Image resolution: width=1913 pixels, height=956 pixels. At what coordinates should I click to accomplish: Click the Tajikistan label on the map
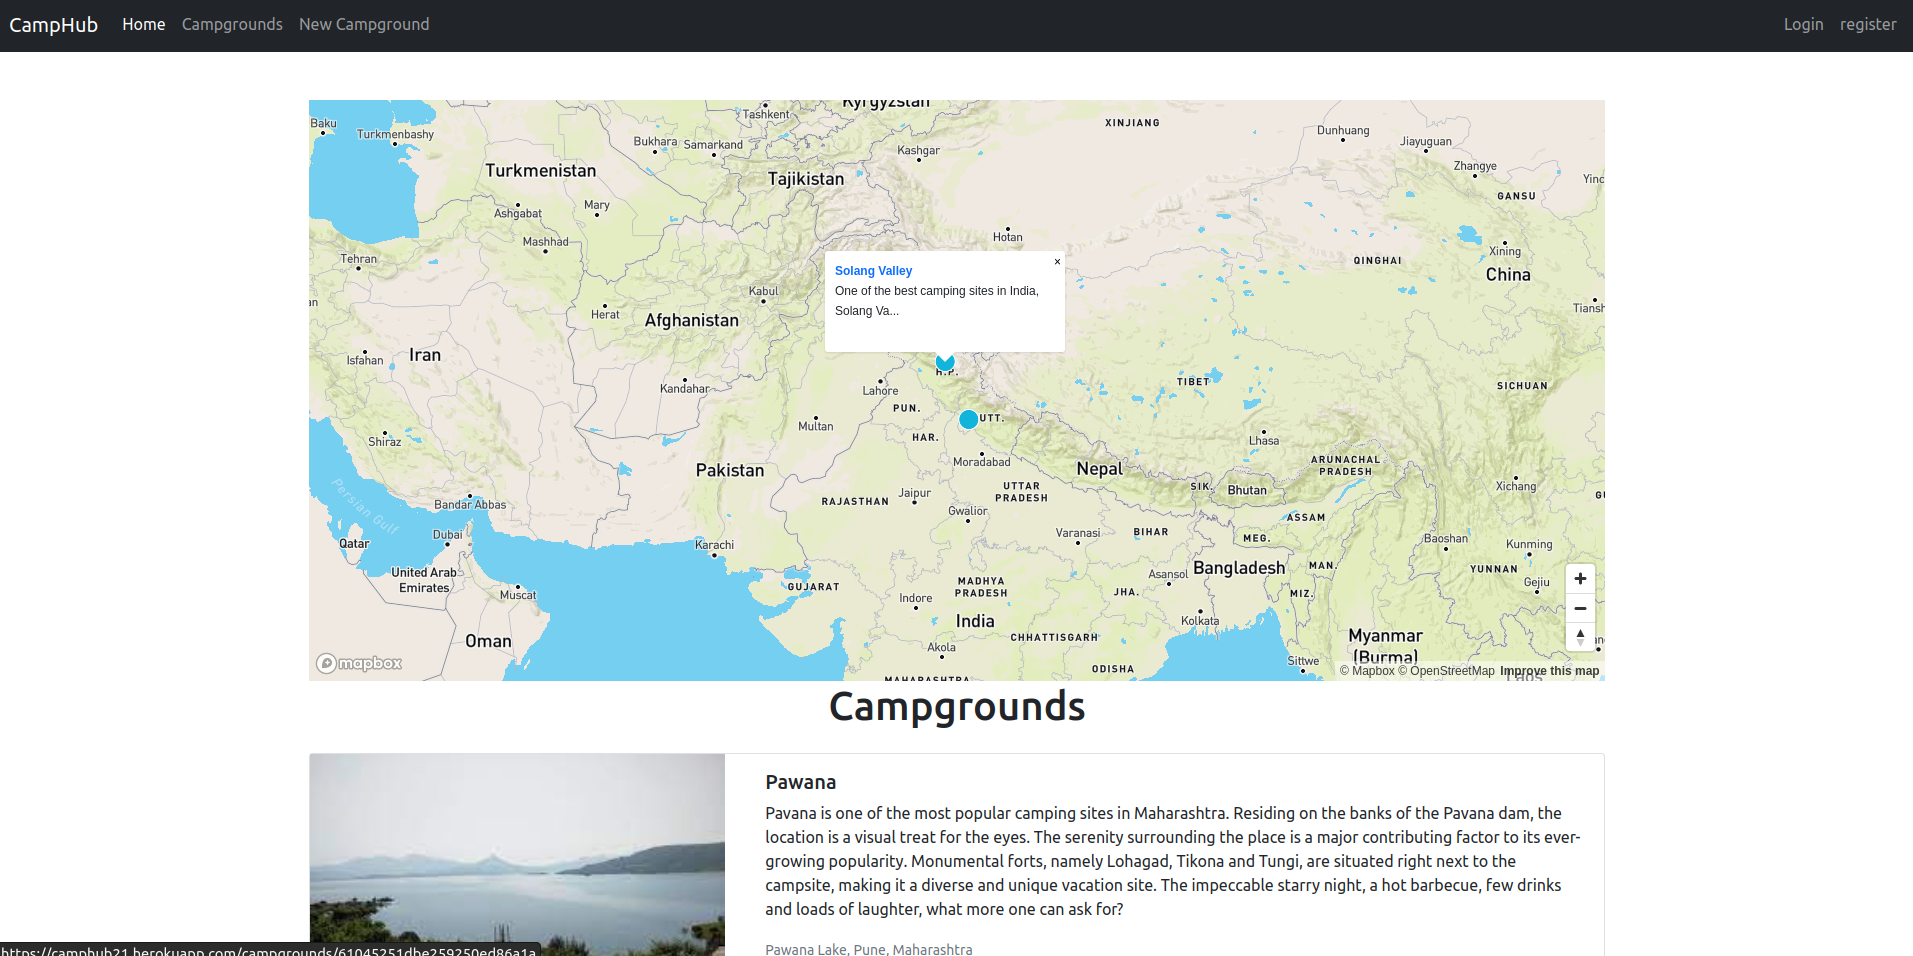pyautogui.click(x=806, y=179)
